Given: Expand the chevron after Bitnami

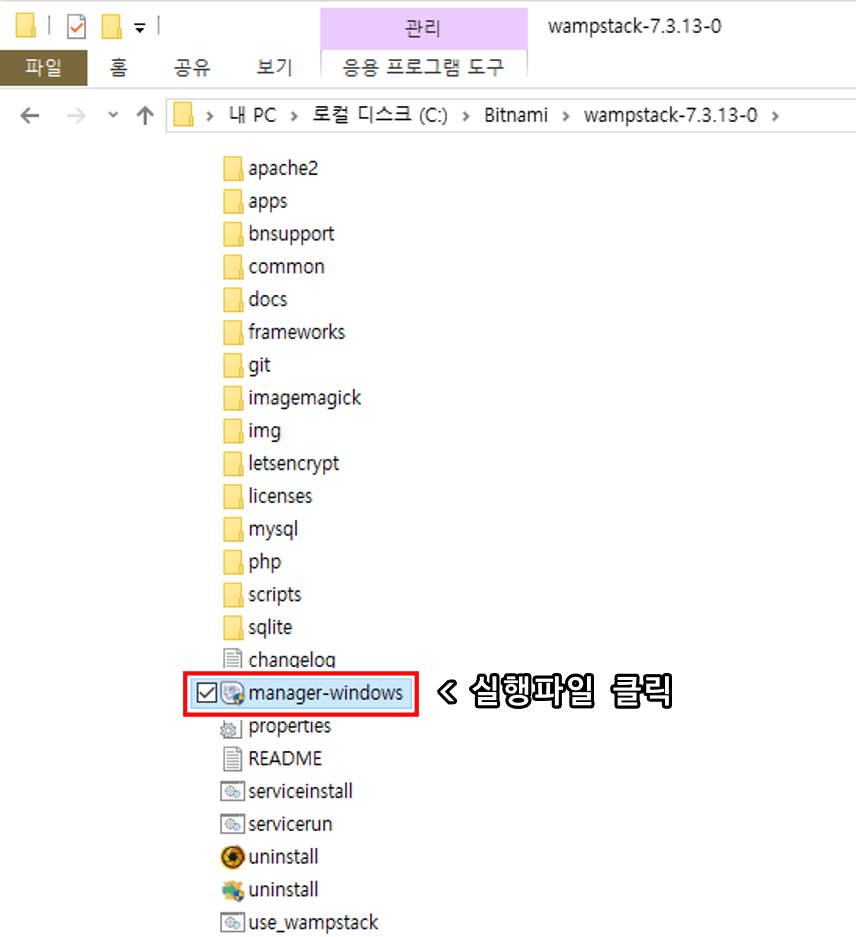Looking at the screenshot, I should [565, 116].
